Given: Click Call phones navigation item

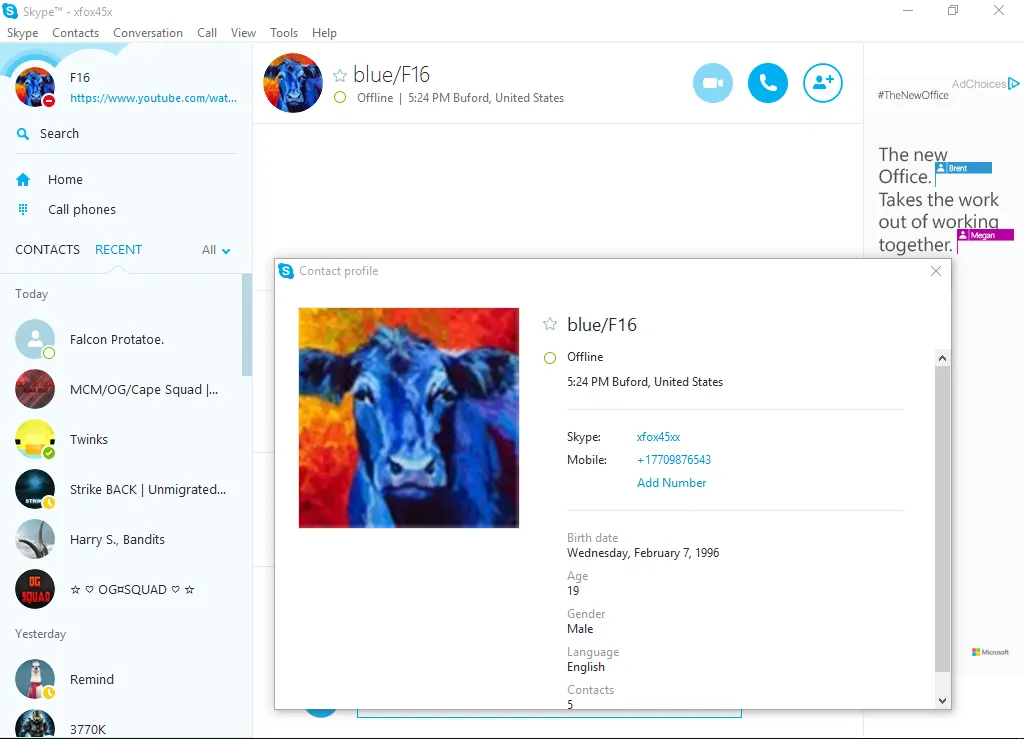Looking at the screenshot, I should 82,210.
